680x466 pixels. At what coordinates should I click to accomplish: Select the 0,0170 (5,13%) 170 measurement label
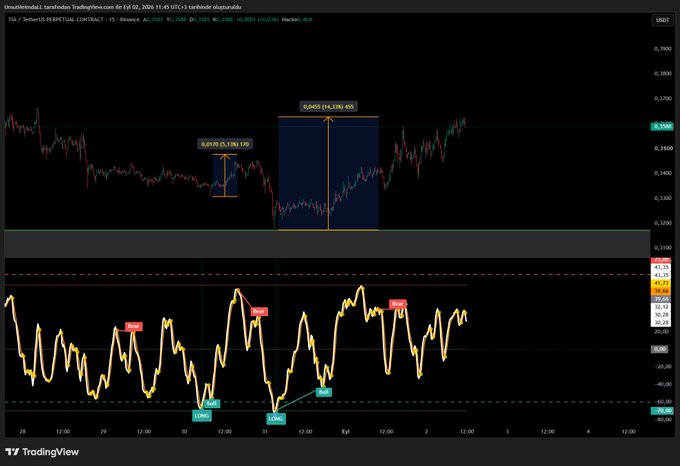225,144
